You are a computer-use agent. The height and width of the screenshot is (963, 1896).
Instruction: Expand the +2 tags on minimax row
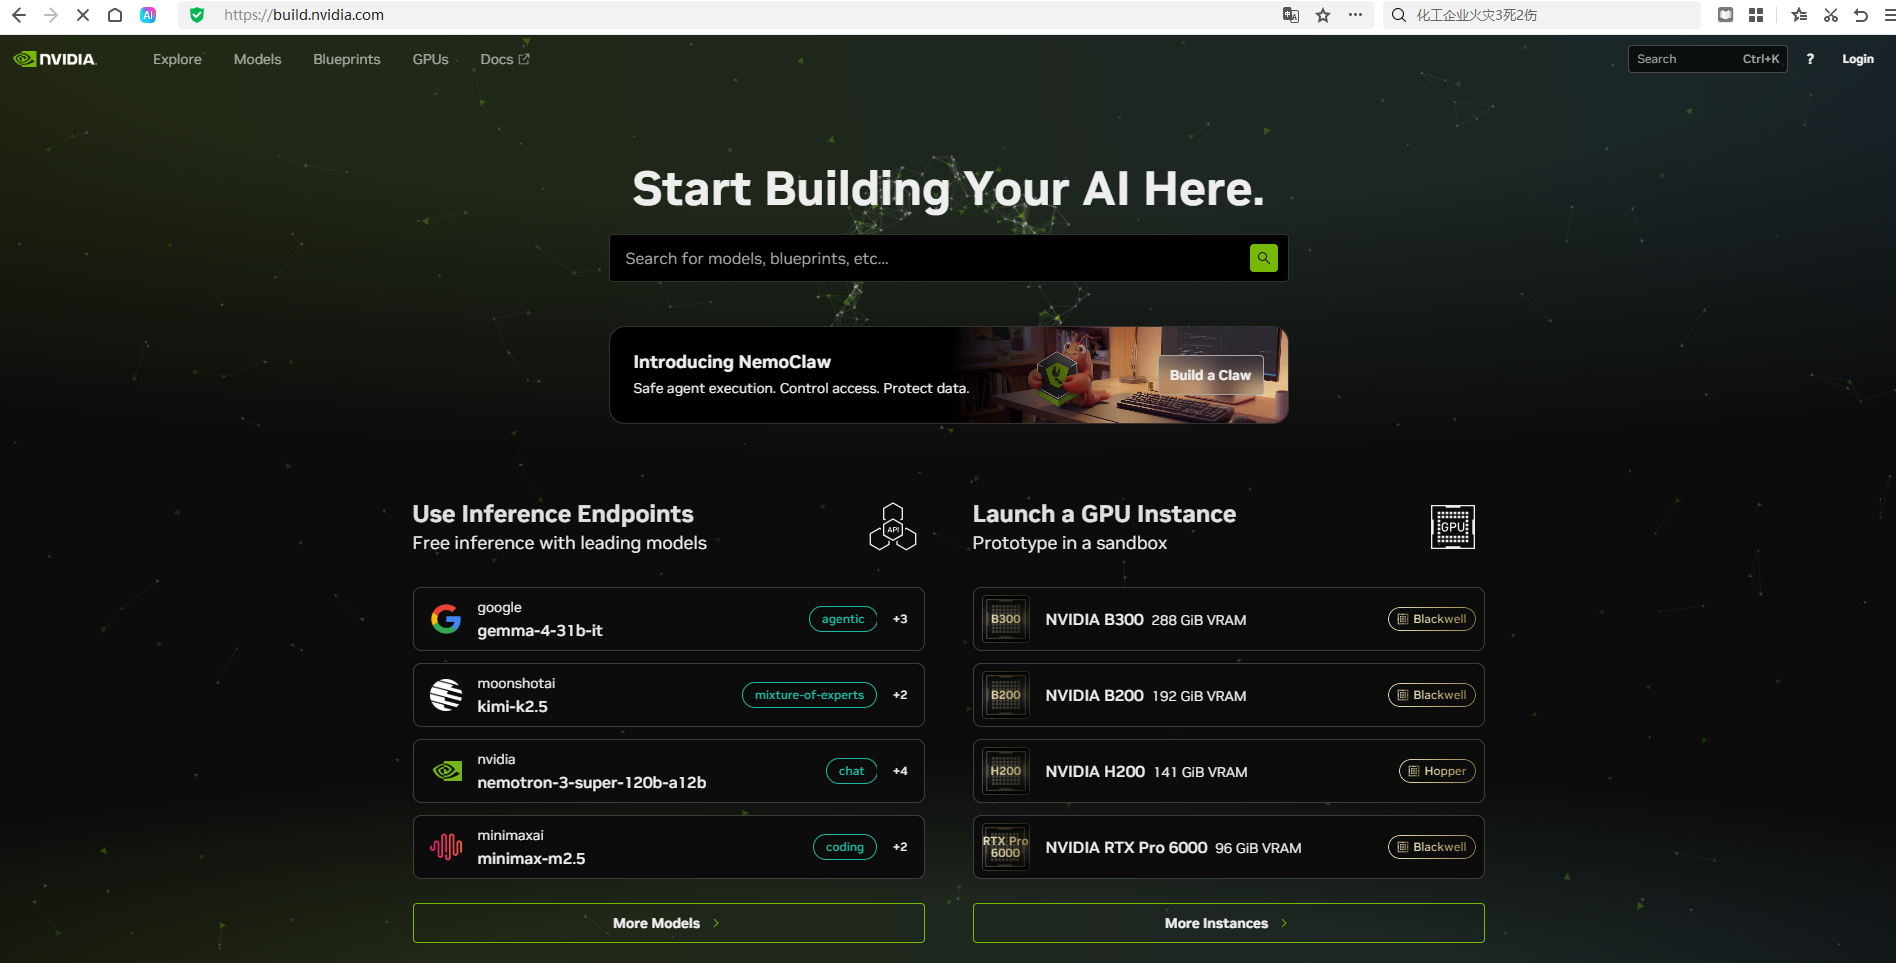(x=900, y=847)
